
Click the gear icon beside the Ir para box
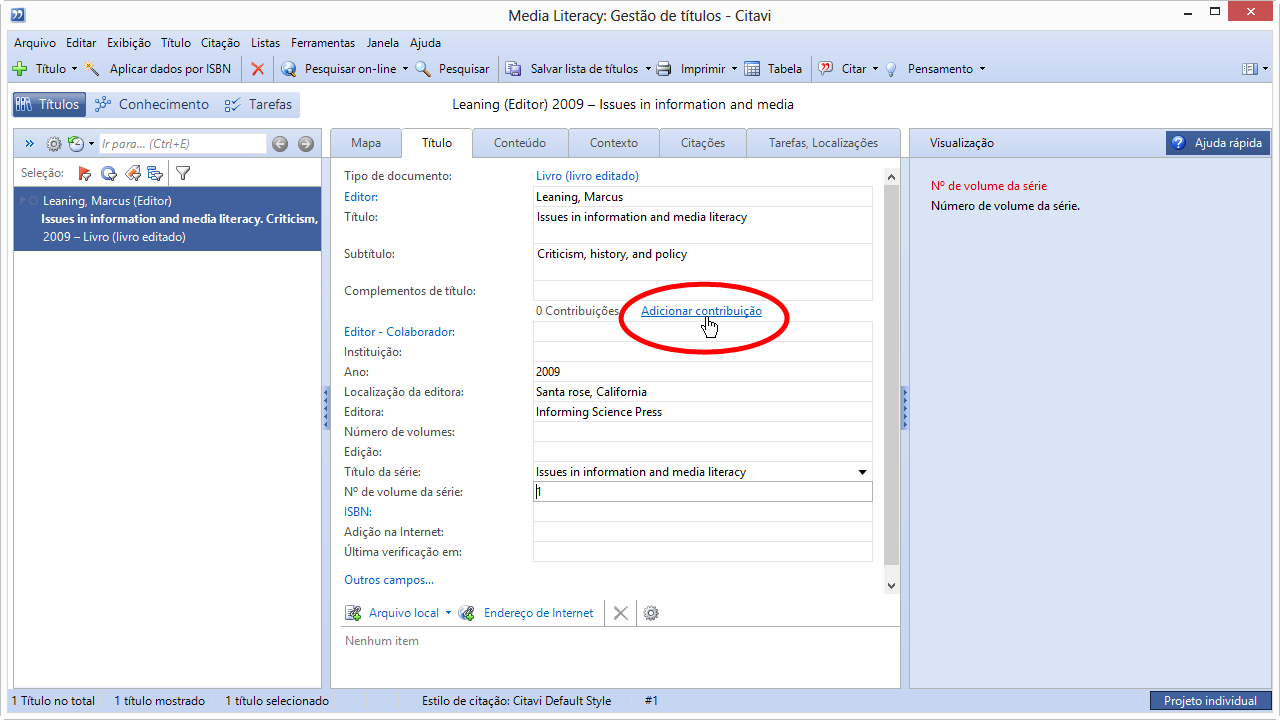pos(54,144)
